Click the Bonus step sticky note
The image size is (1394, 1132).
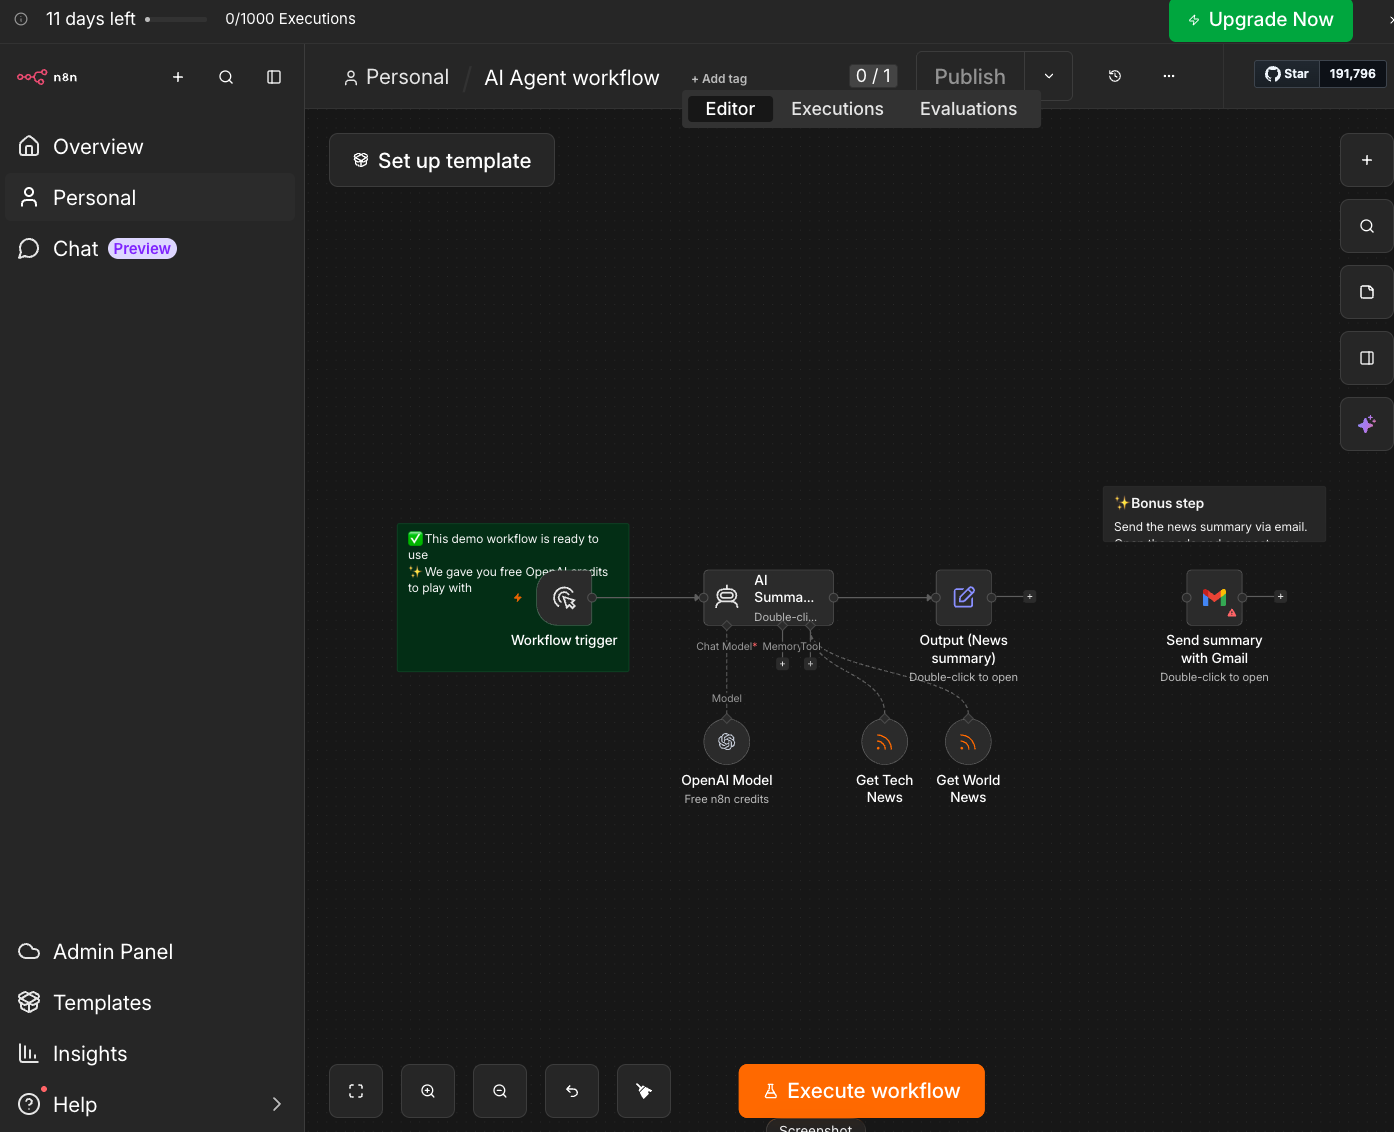pyautogui.click(x=1214, y=514)
